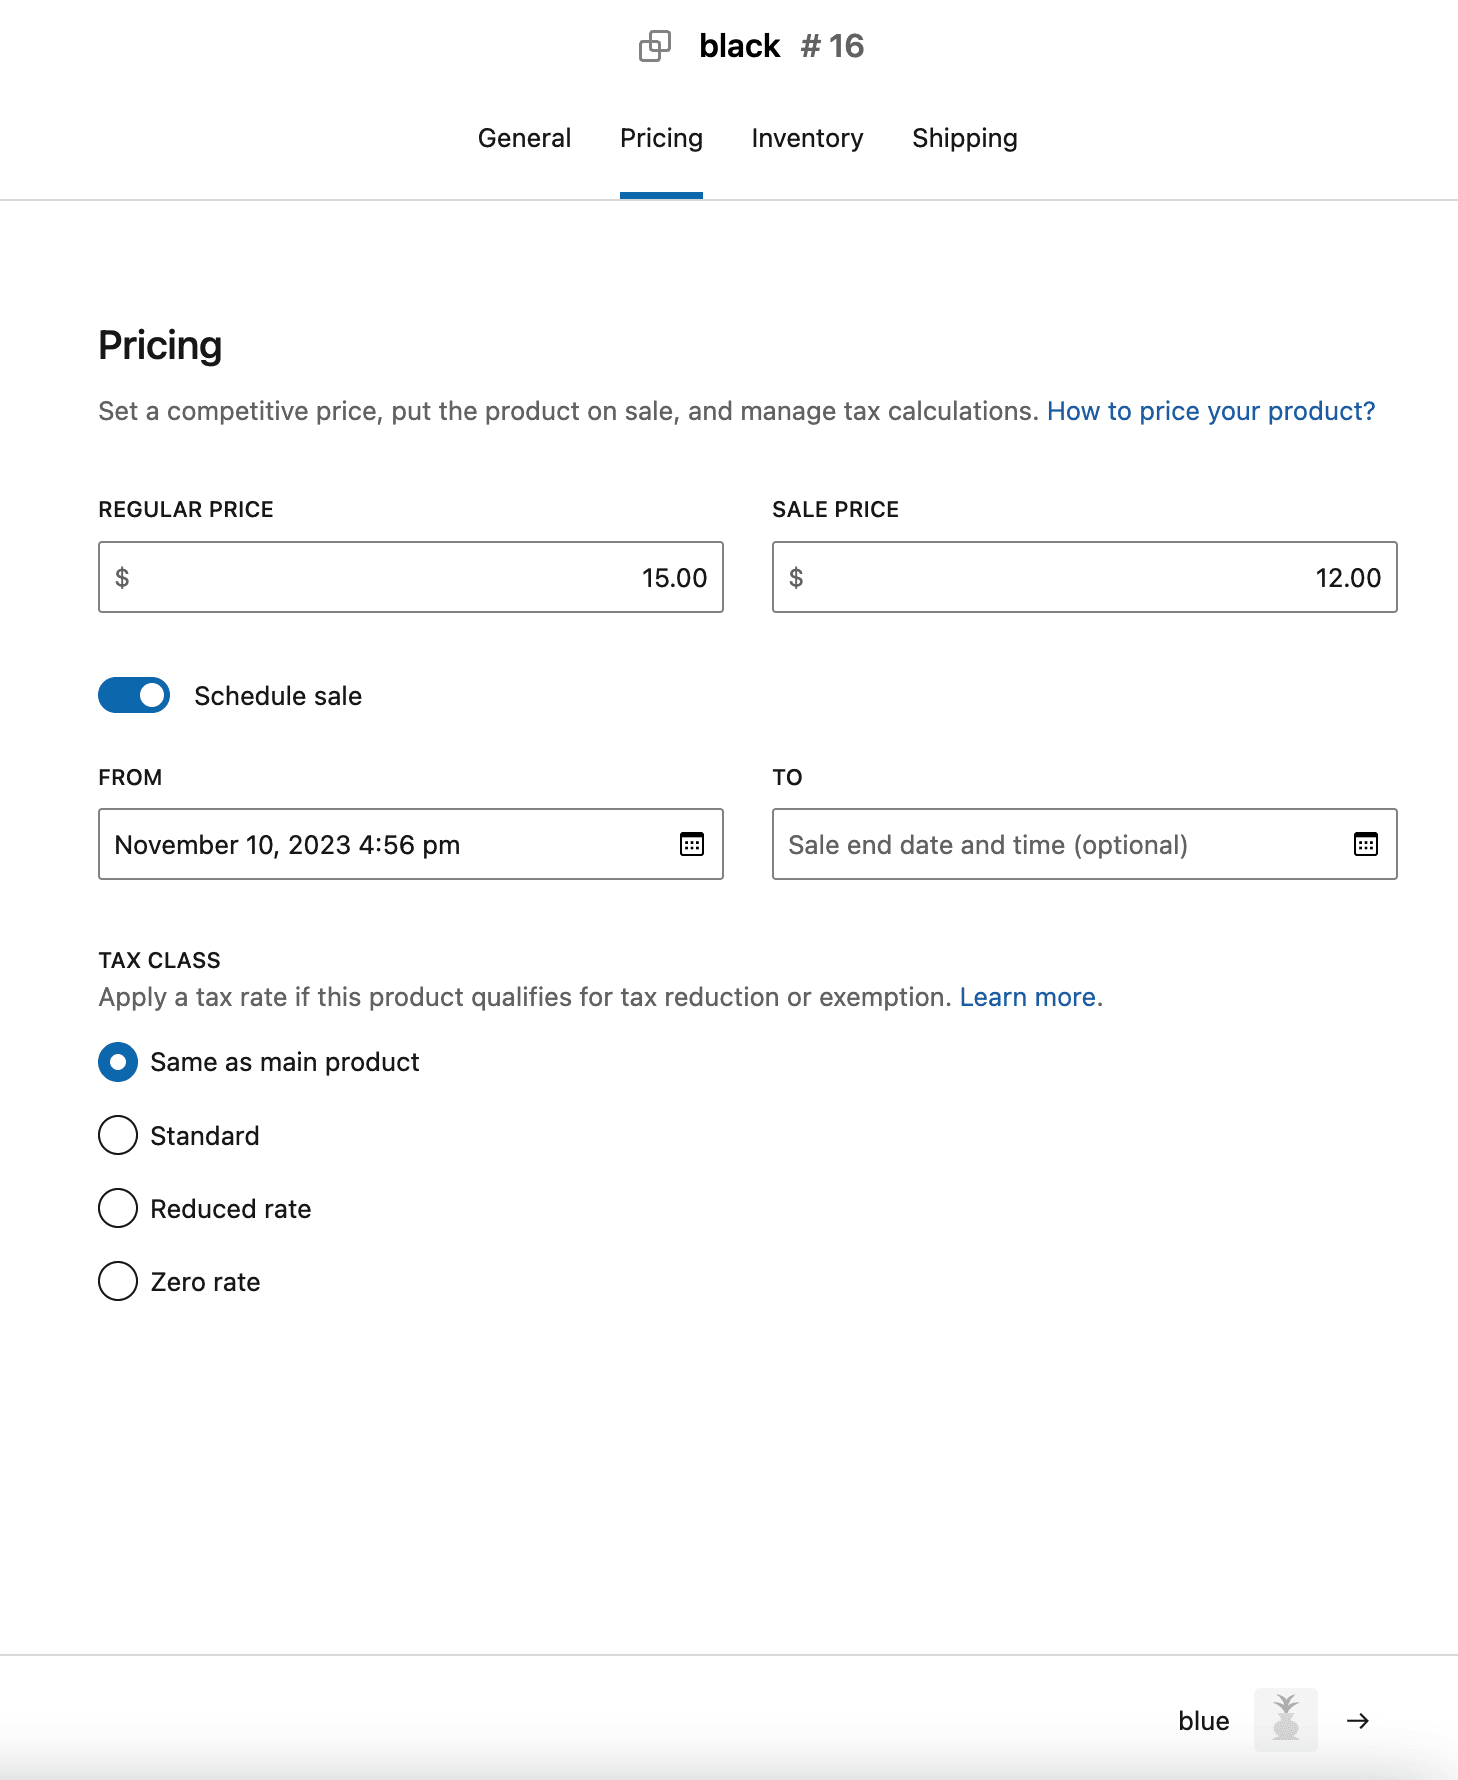Select Same as main product tax class
This screenshot has width=1458, height=1780.
coord(117,1062)
